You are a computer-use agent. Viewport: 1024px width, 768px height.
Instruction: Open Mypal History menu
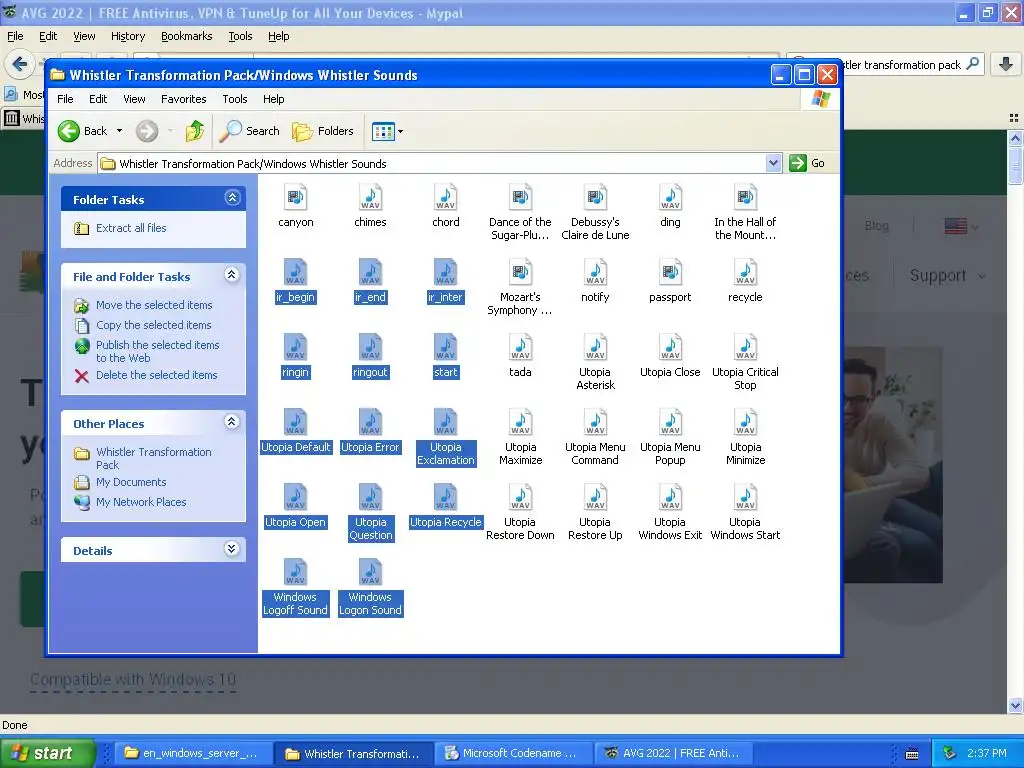[x=128, y=37]
